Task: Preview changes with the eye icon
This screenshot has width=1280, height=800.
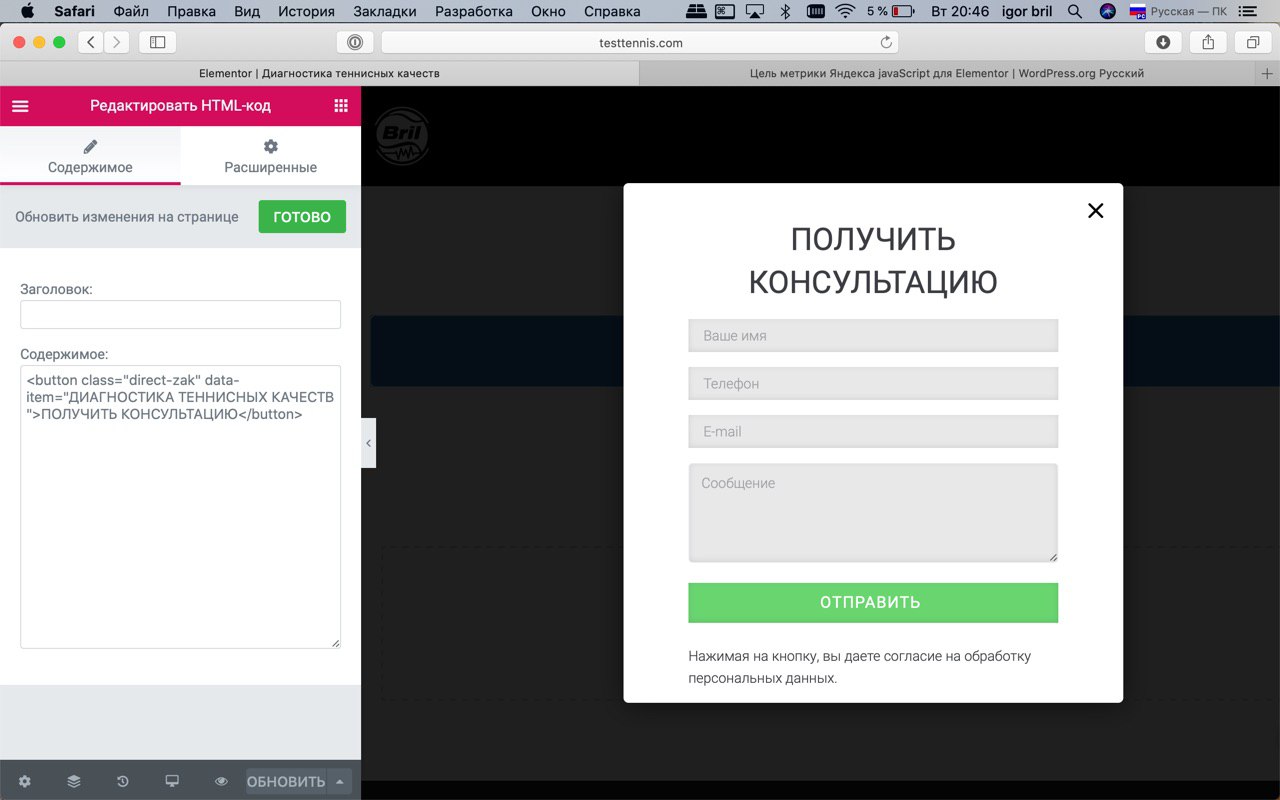Action: [221, 781]
